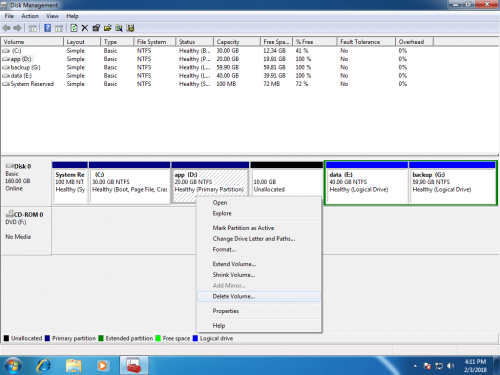The width and height of the screenshot is (500, 375).
Task: Click the drive icon beside (C:) volume
Action: 6,51
